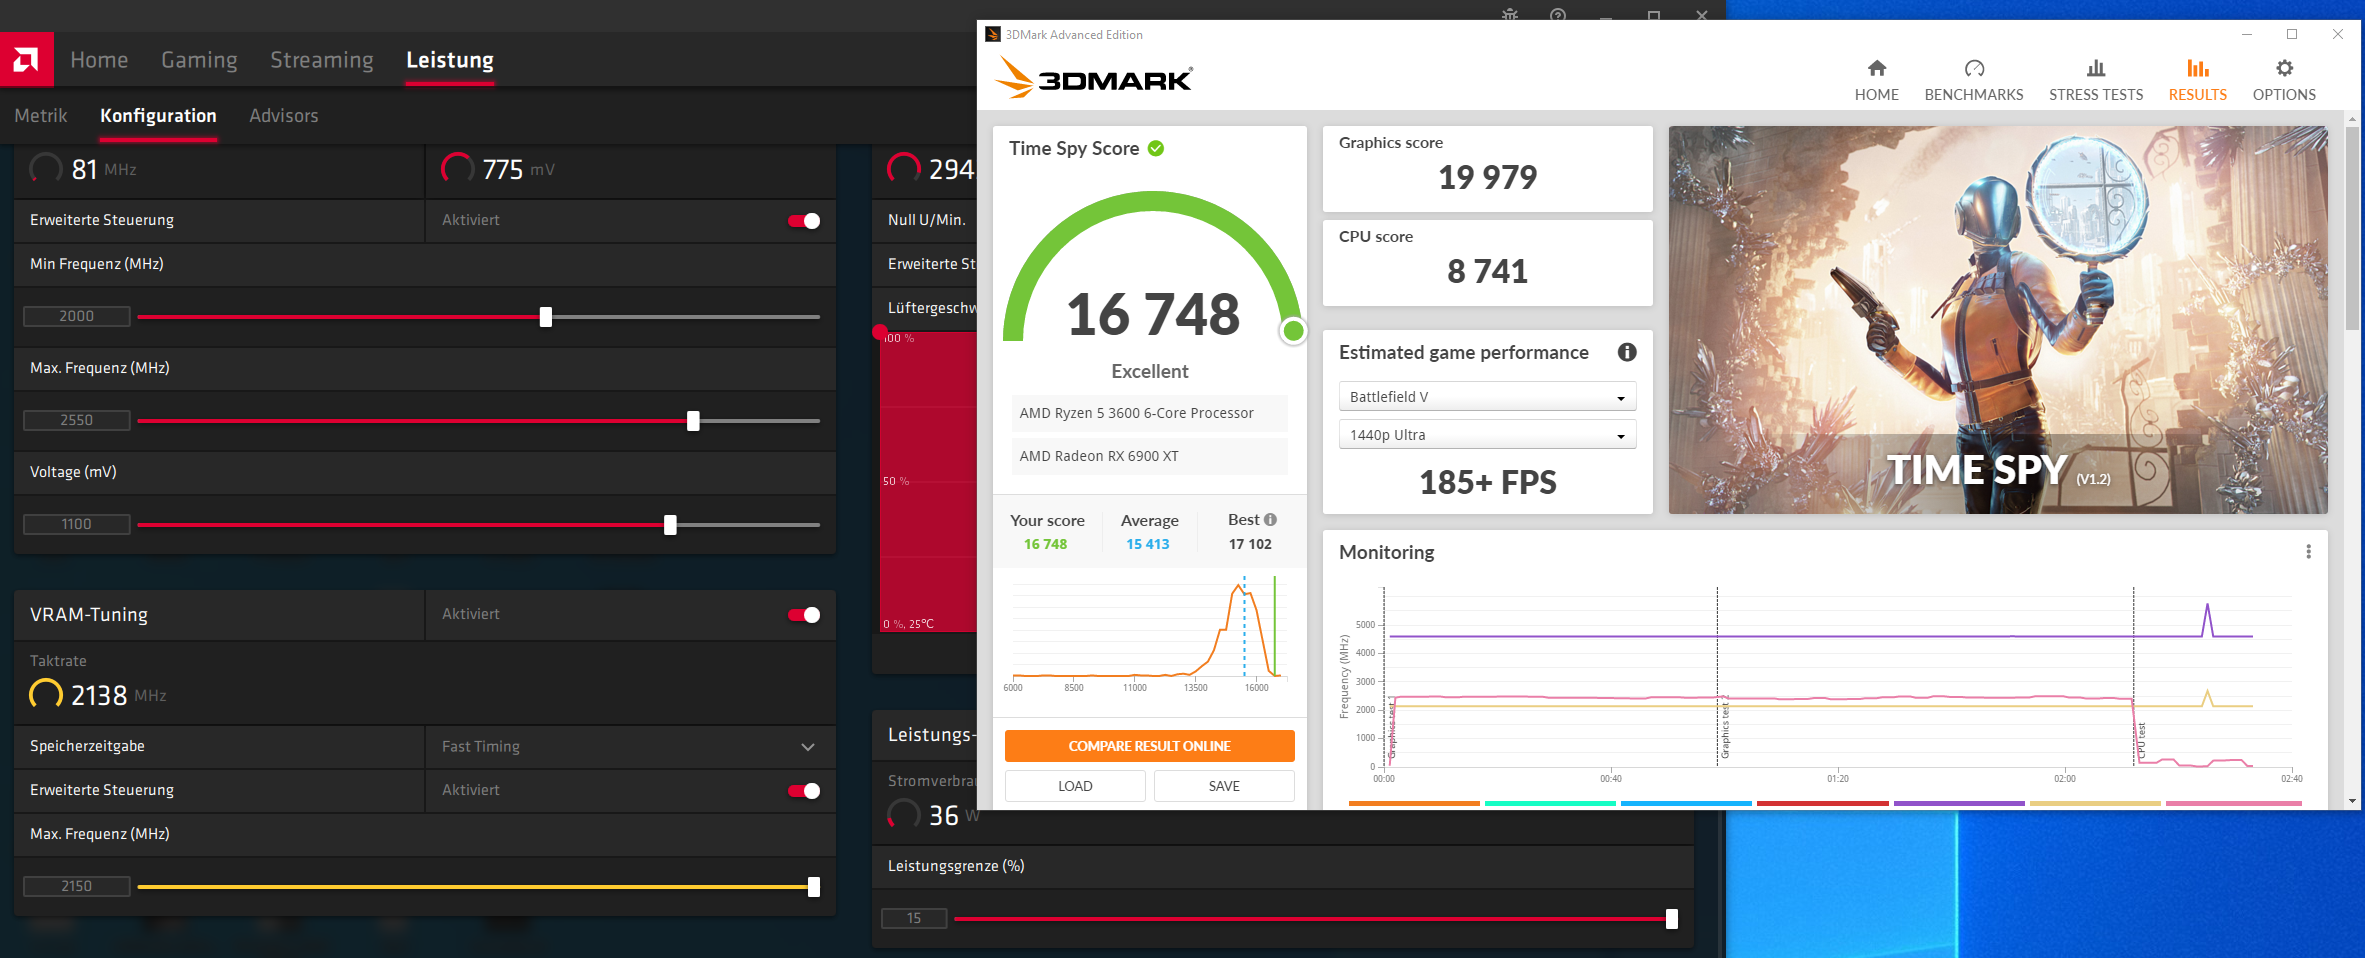This screenshot has height=958, width=2365.
Task: Click the 775 mV voltage reading
Action: (498, 169)
